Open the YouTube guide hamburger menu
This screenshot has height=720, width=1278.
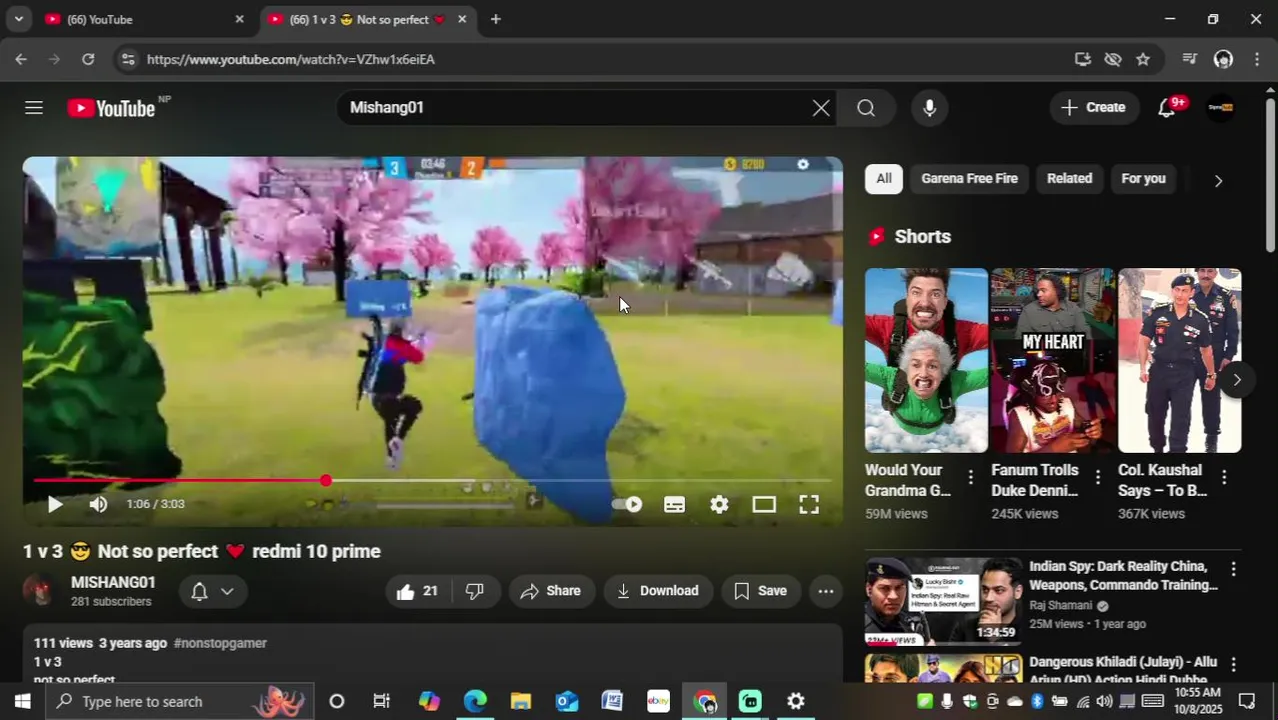click(34, 108)
